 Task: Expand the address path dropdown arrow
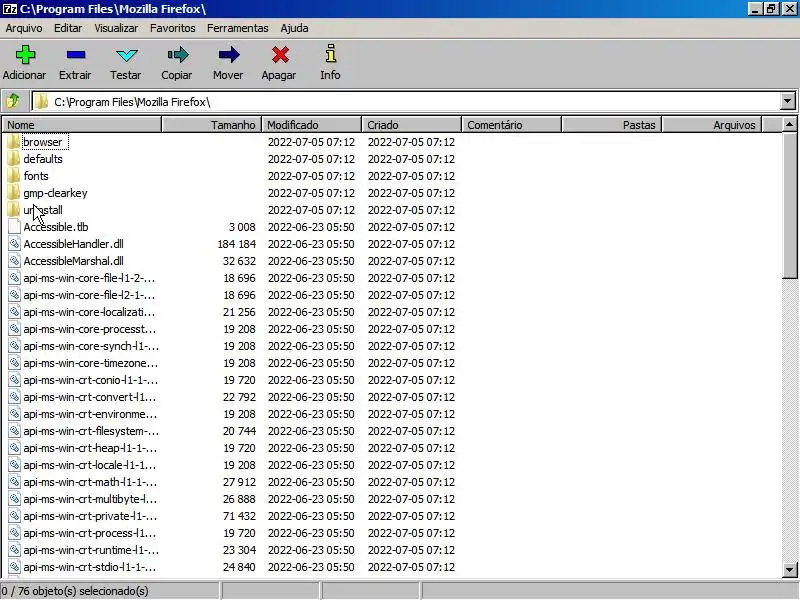pos(788,101)
